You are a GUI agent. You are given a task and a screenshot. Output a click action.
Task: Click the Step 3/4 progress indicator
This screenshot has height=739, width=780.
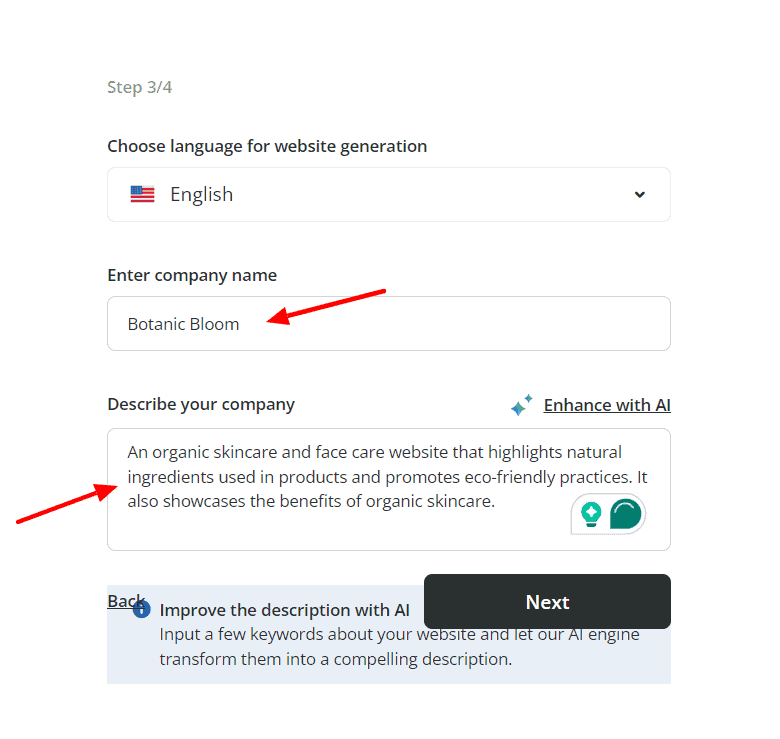[x=139, y=87]
